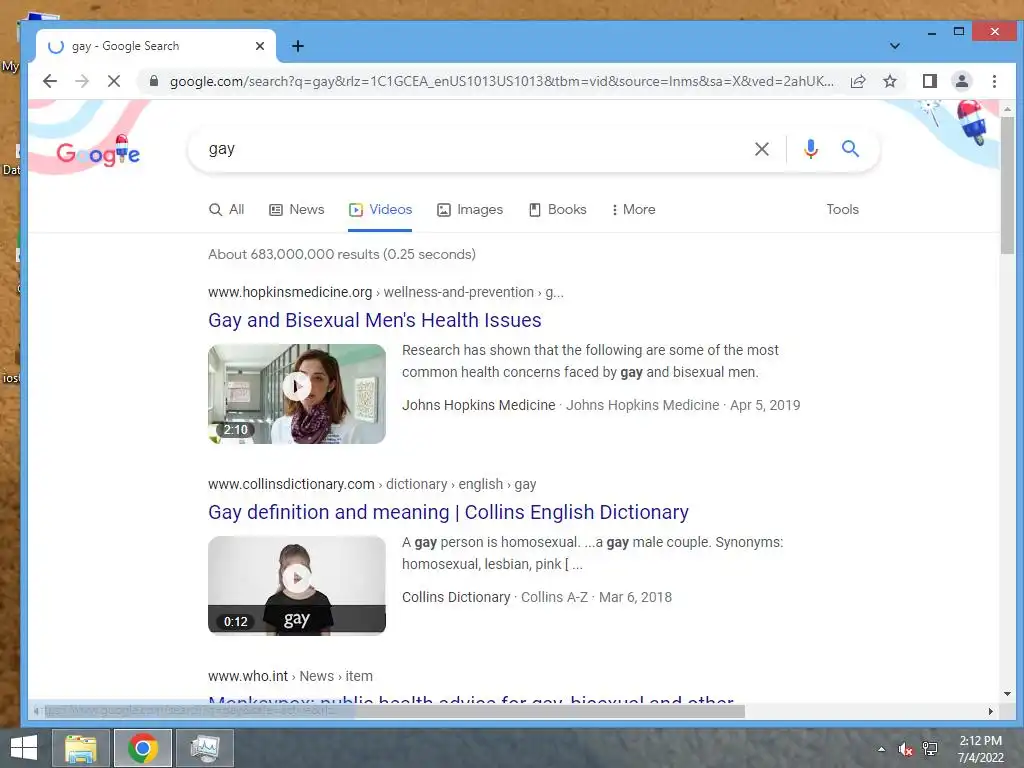Switch to the All results tab
The height and width of the screenshot is (768, 1024).
(x=227, y=210)
